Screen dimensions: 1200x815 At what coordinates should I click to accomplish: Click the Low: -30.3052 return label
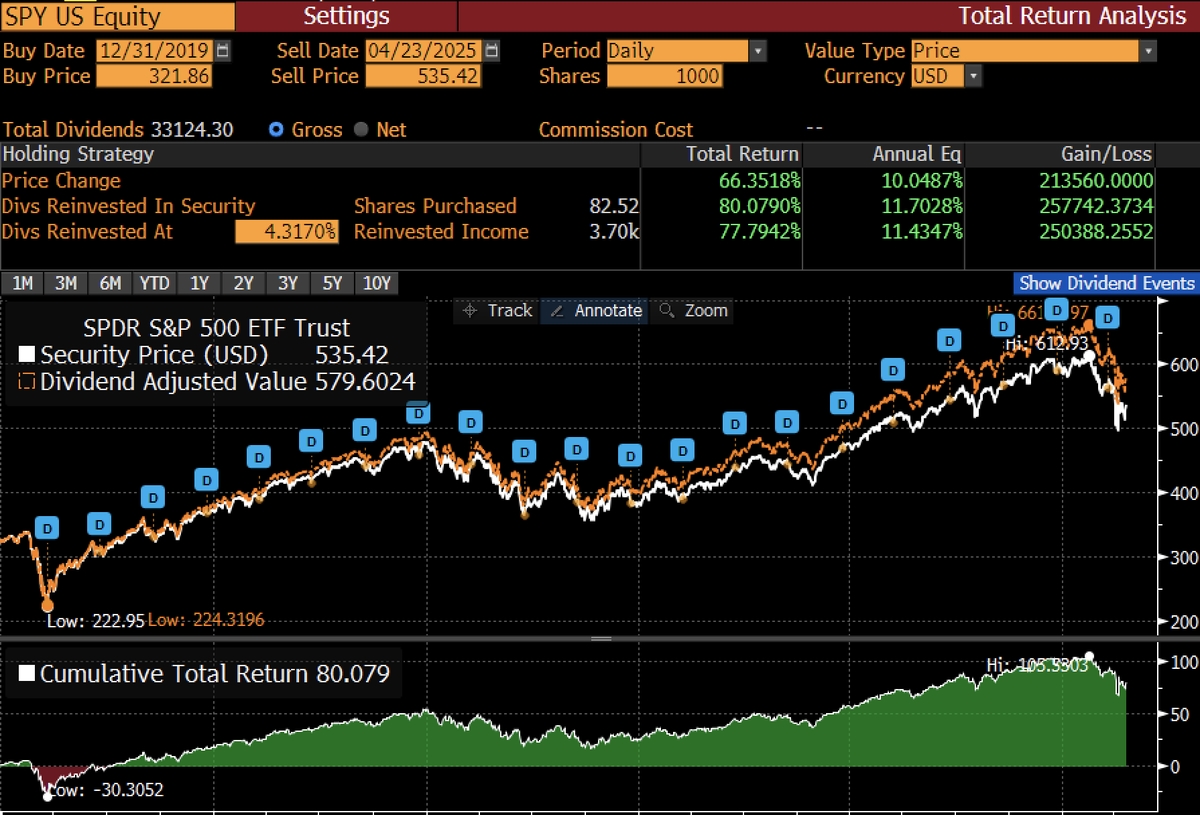click(x=107, y=790)
